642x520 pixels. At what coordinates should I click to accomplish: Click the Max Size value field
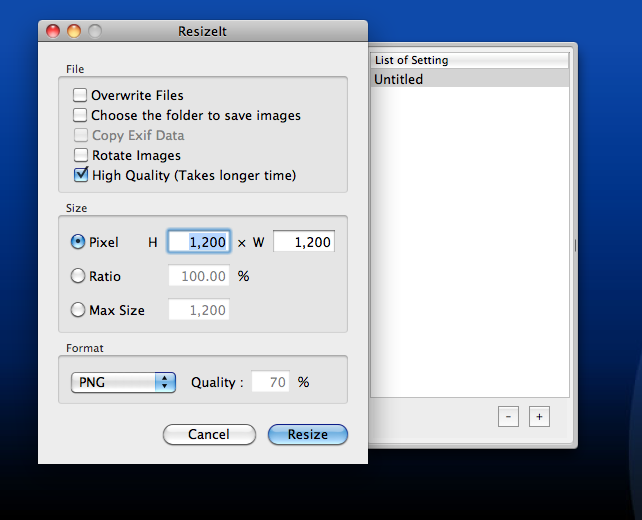point(199,310)
